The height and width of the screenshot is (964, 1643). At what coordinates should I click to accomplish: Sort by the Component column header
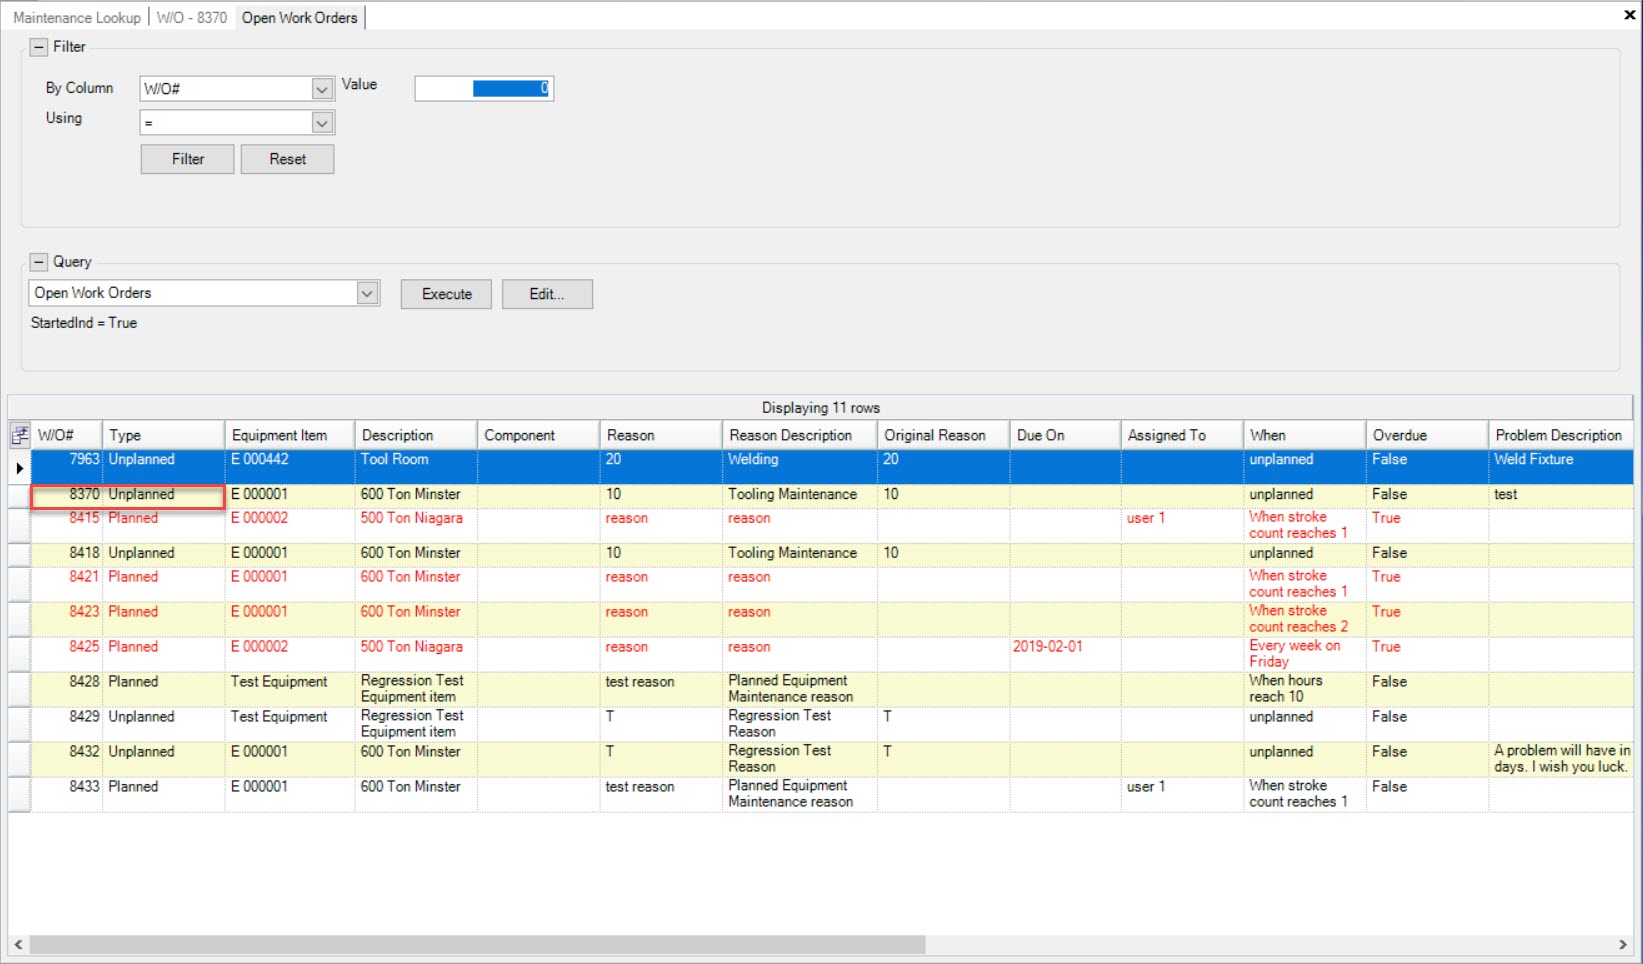tap(539, 435)
